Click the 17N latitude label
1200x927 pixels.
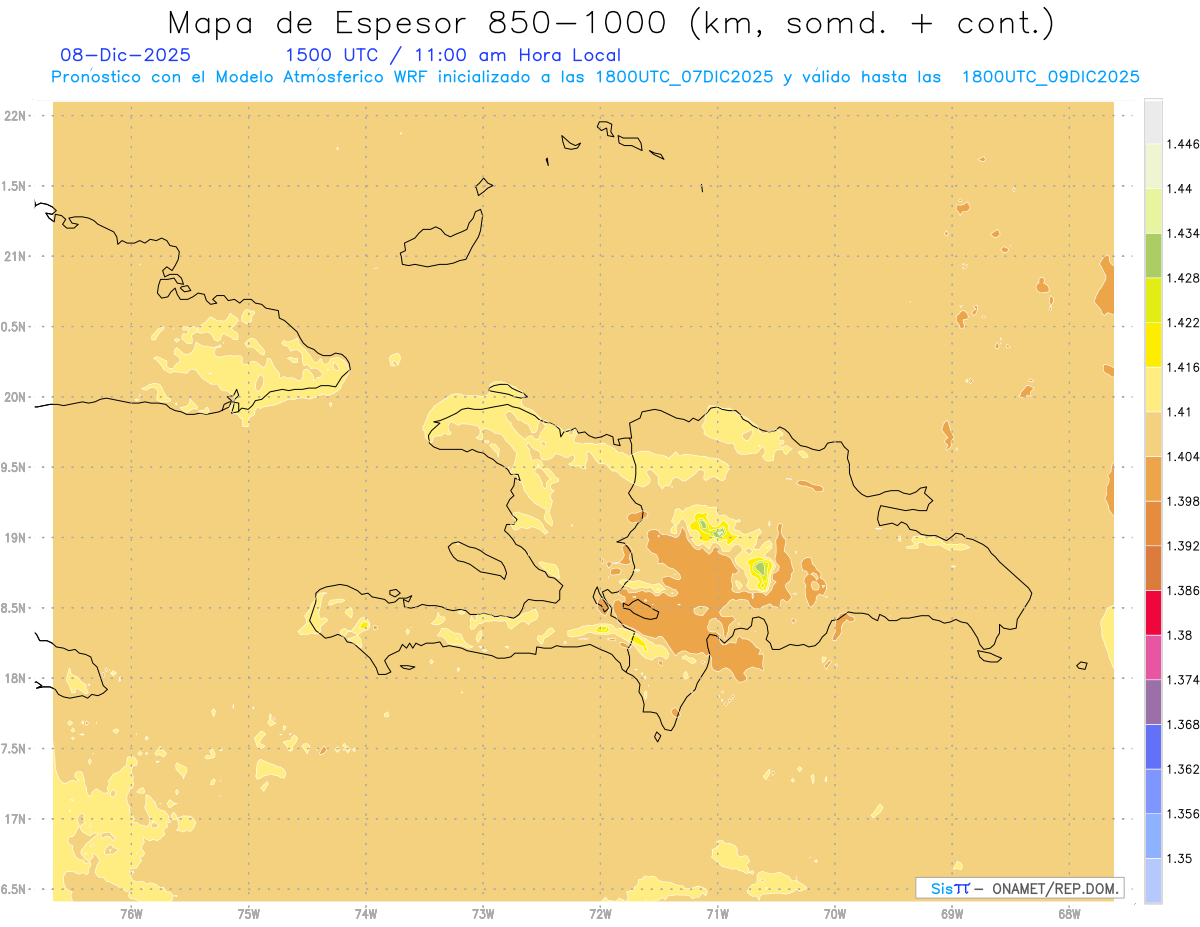pos(15,819)
